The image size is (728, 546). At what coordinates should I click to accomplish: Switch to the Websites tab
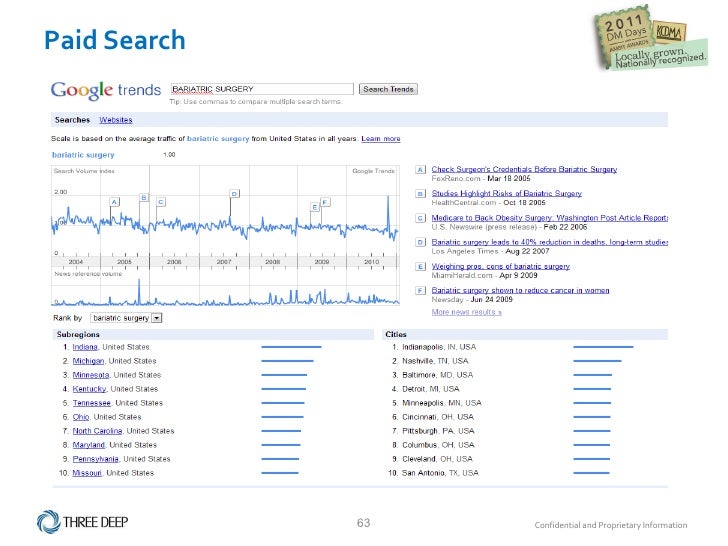click(116, 120)
